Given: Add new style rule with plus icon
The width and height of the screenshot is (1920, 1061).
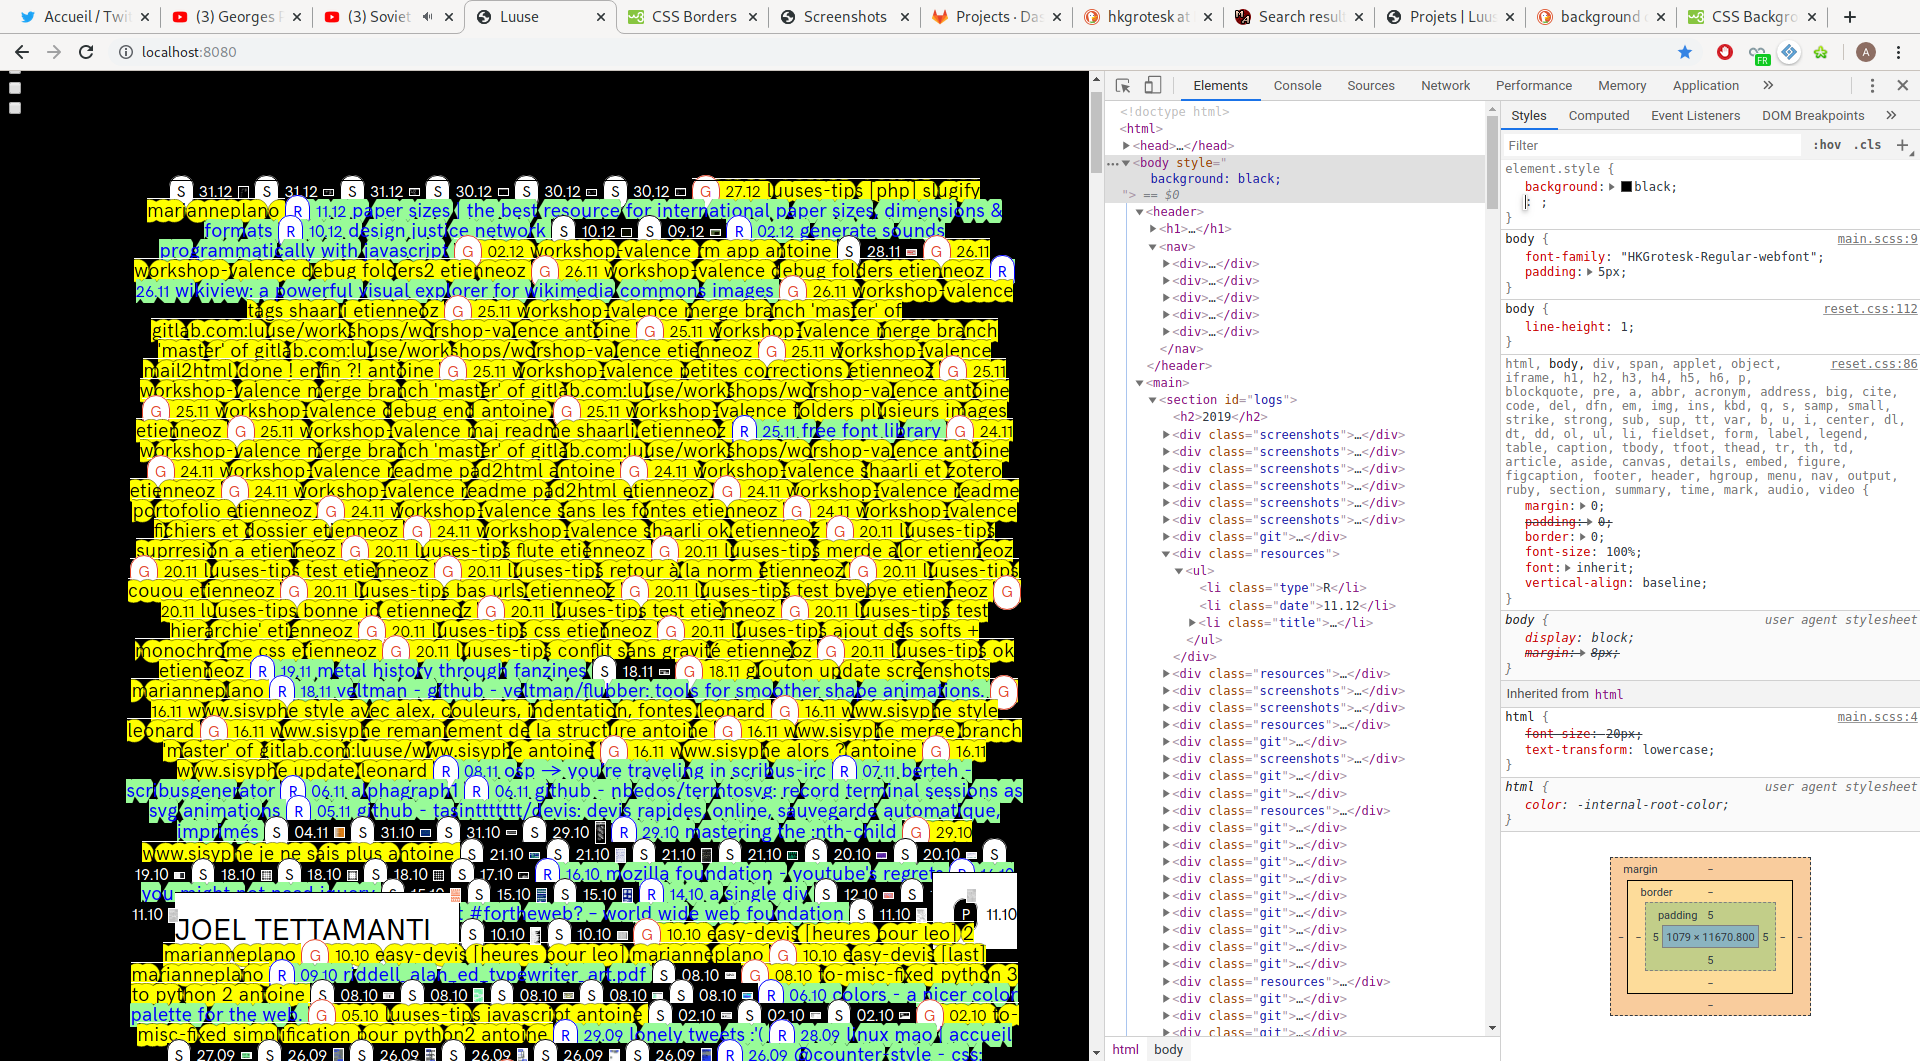Looking at the screenshot, I should coord(1902,146).
